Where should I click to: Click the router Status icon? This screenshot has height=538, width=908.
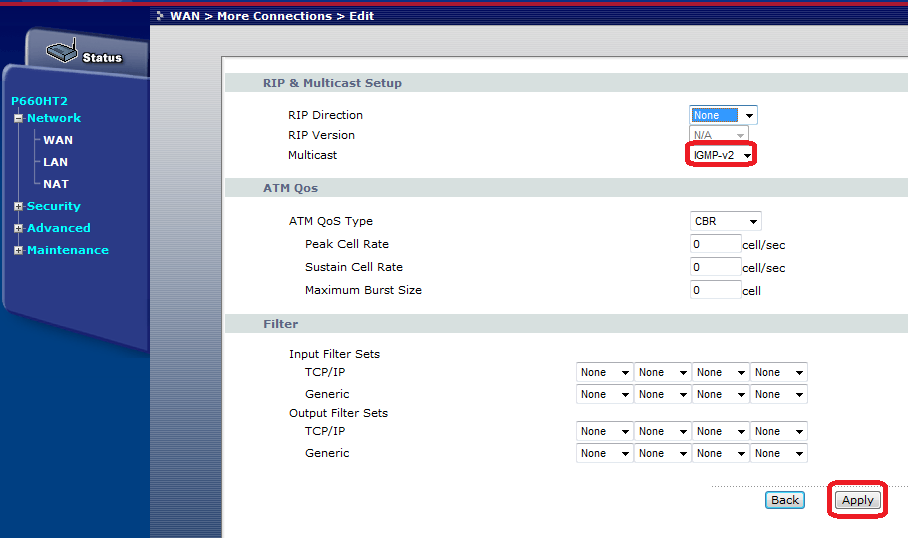point(62,51)
